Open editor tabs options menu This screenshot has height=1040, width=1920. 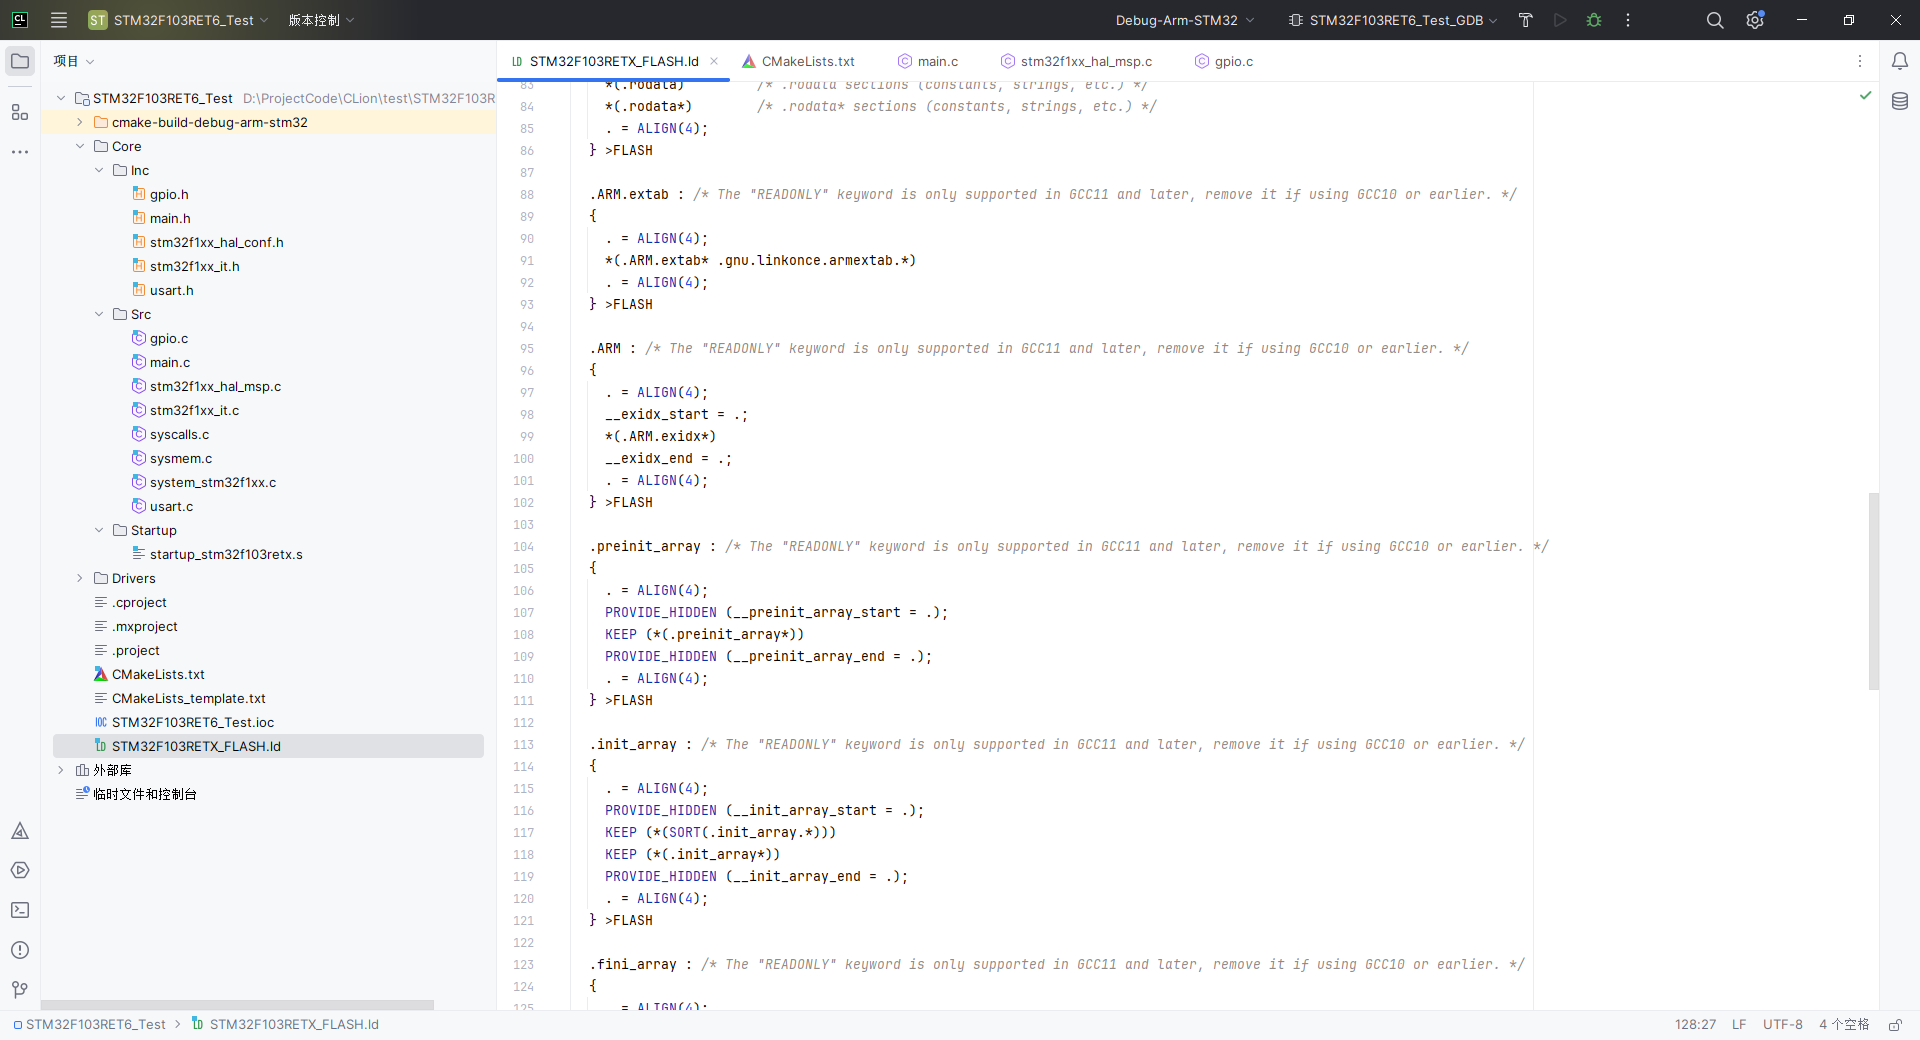[x=1860, y=62]
